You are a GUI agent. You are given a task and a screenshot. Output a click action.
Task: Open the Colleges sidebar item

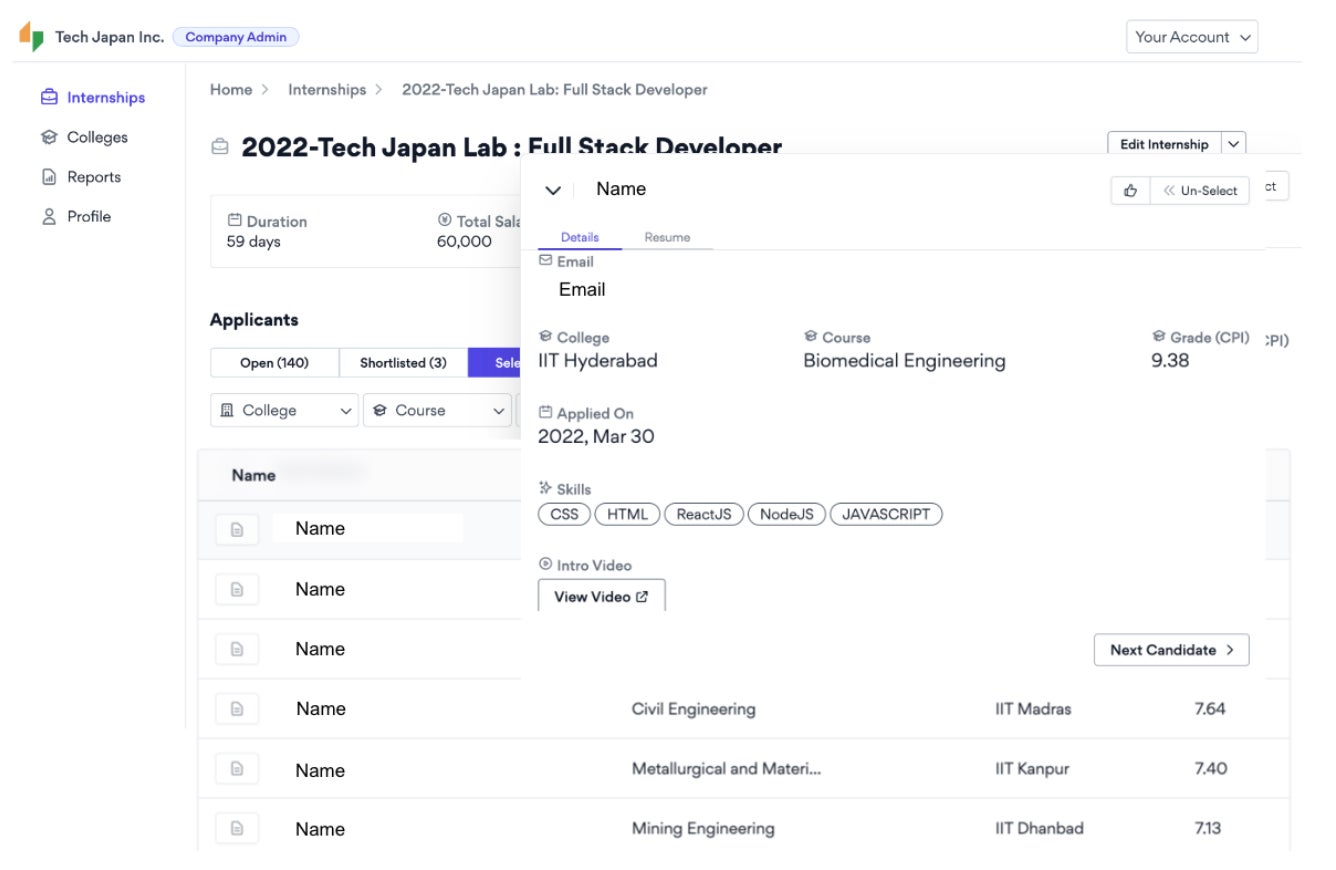coord(97,137)
